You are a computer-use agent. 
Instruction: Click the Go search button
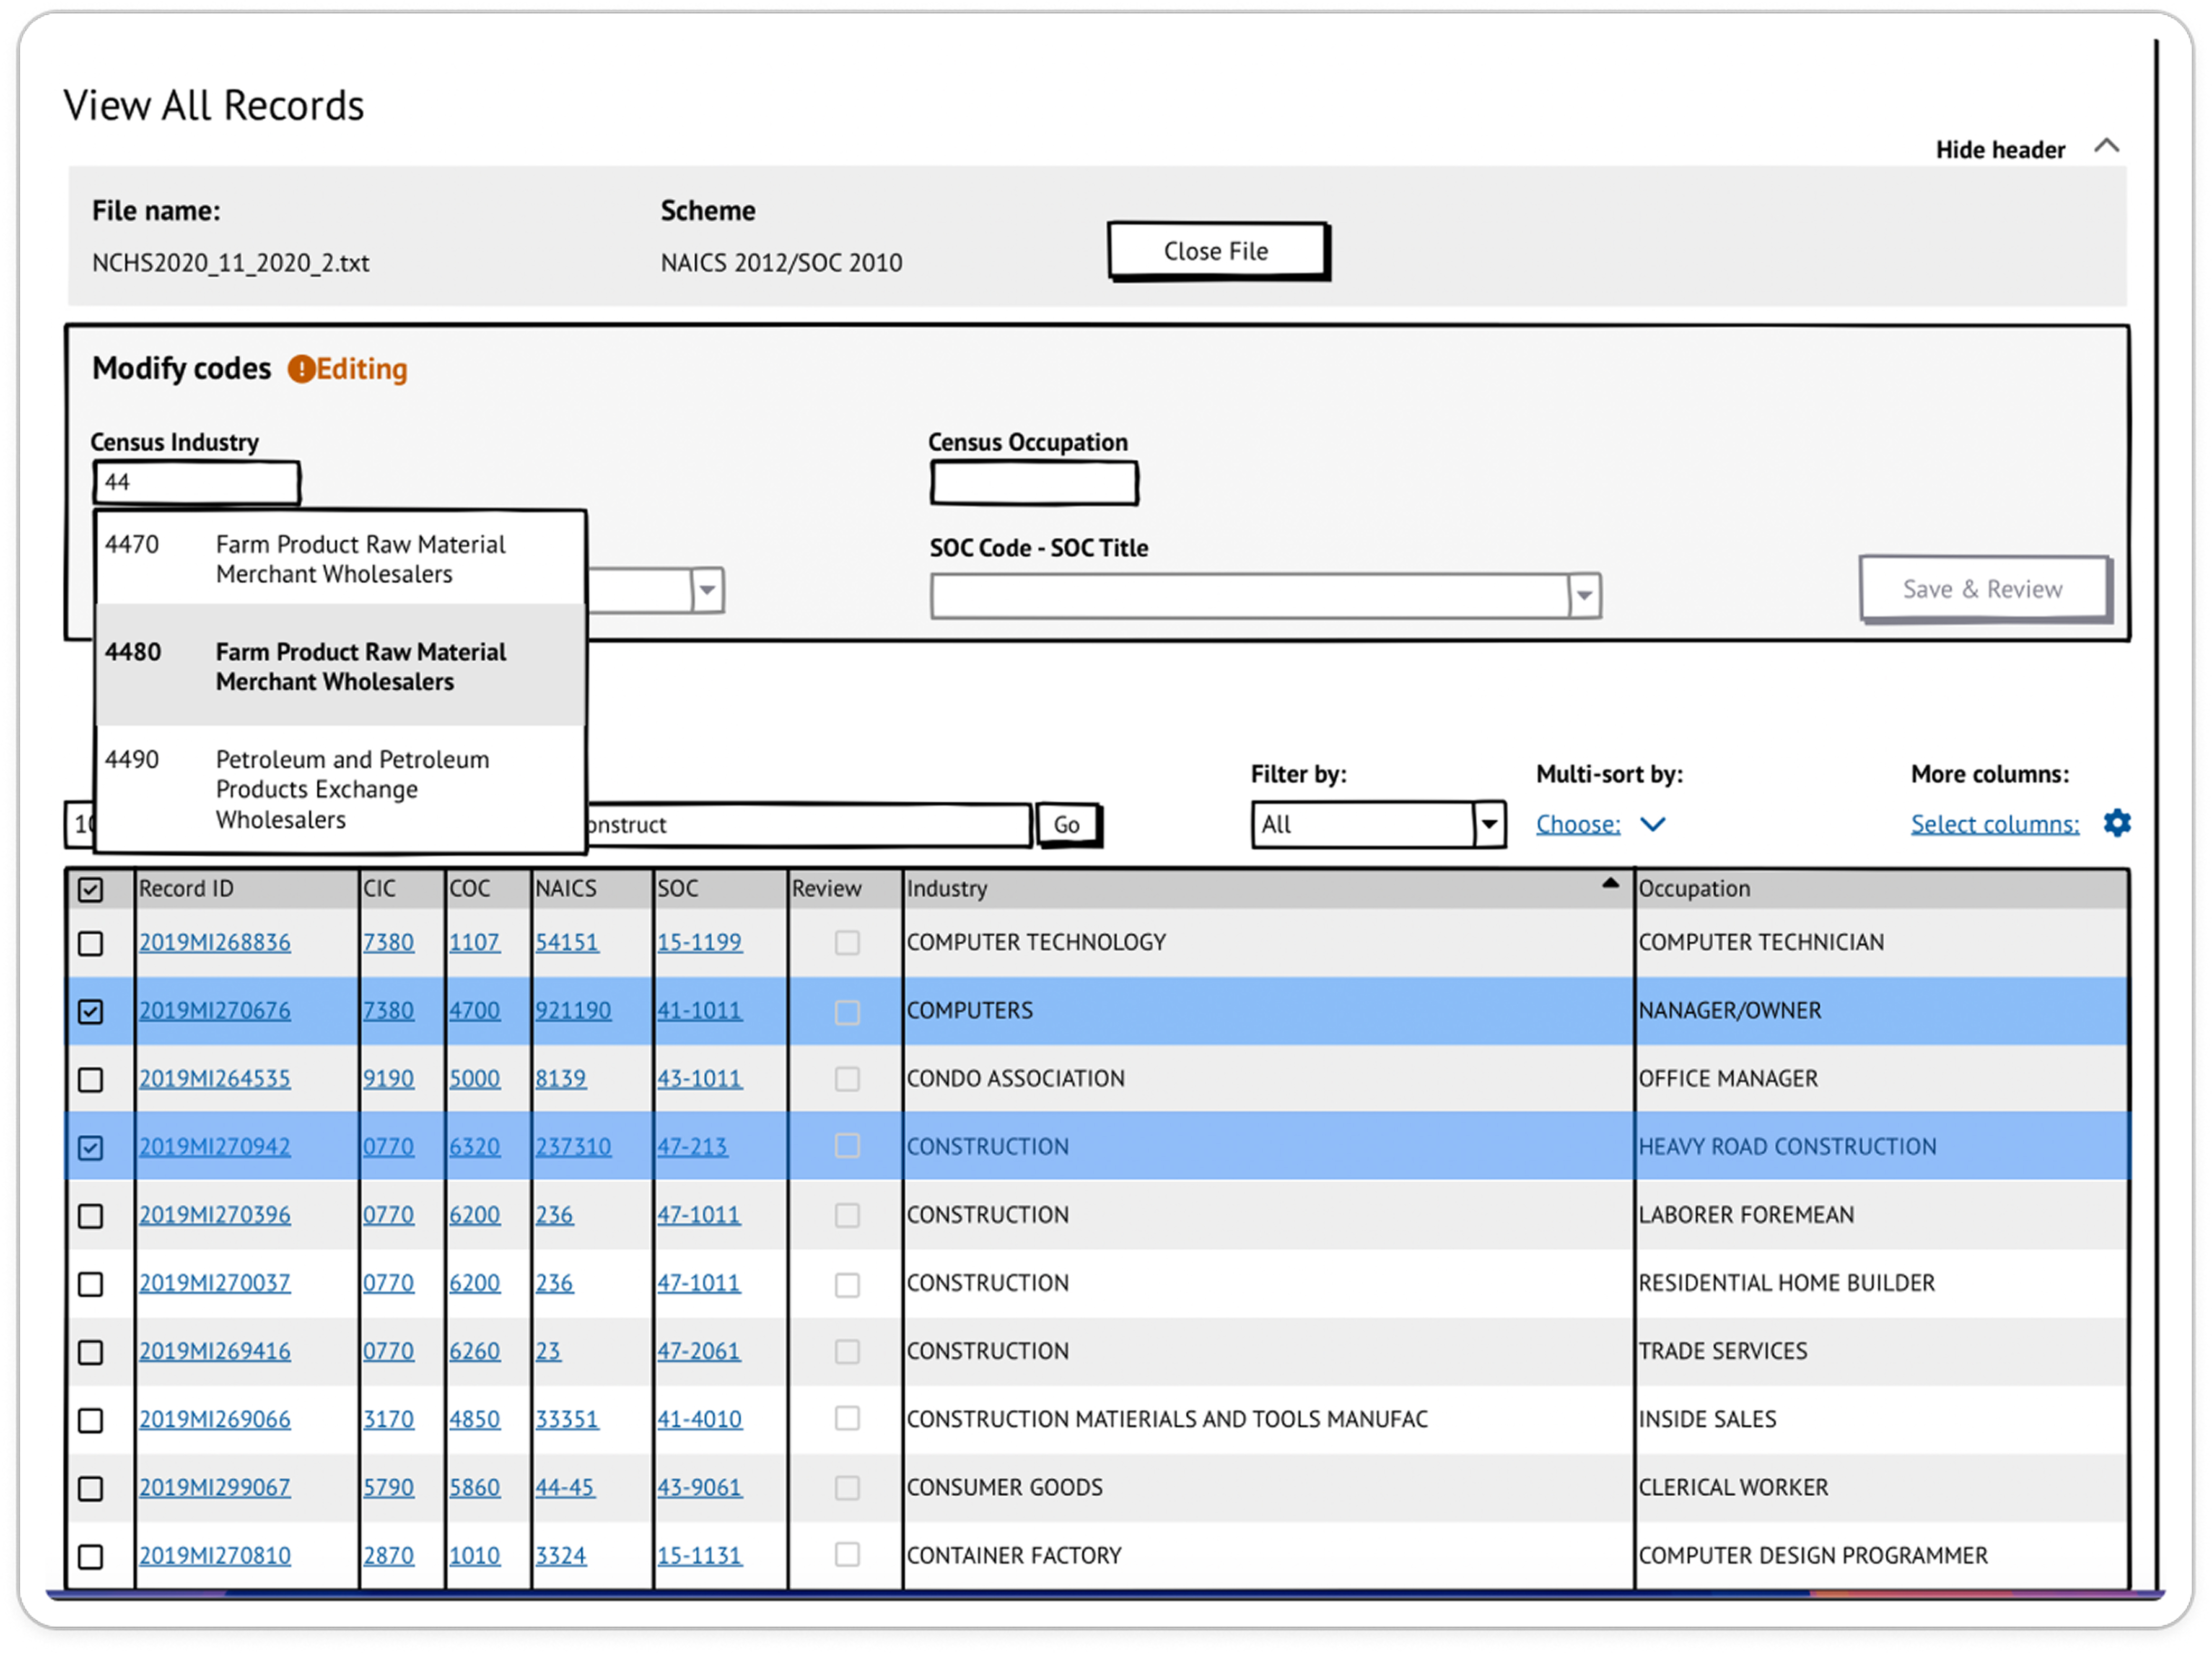point(1068,825)
